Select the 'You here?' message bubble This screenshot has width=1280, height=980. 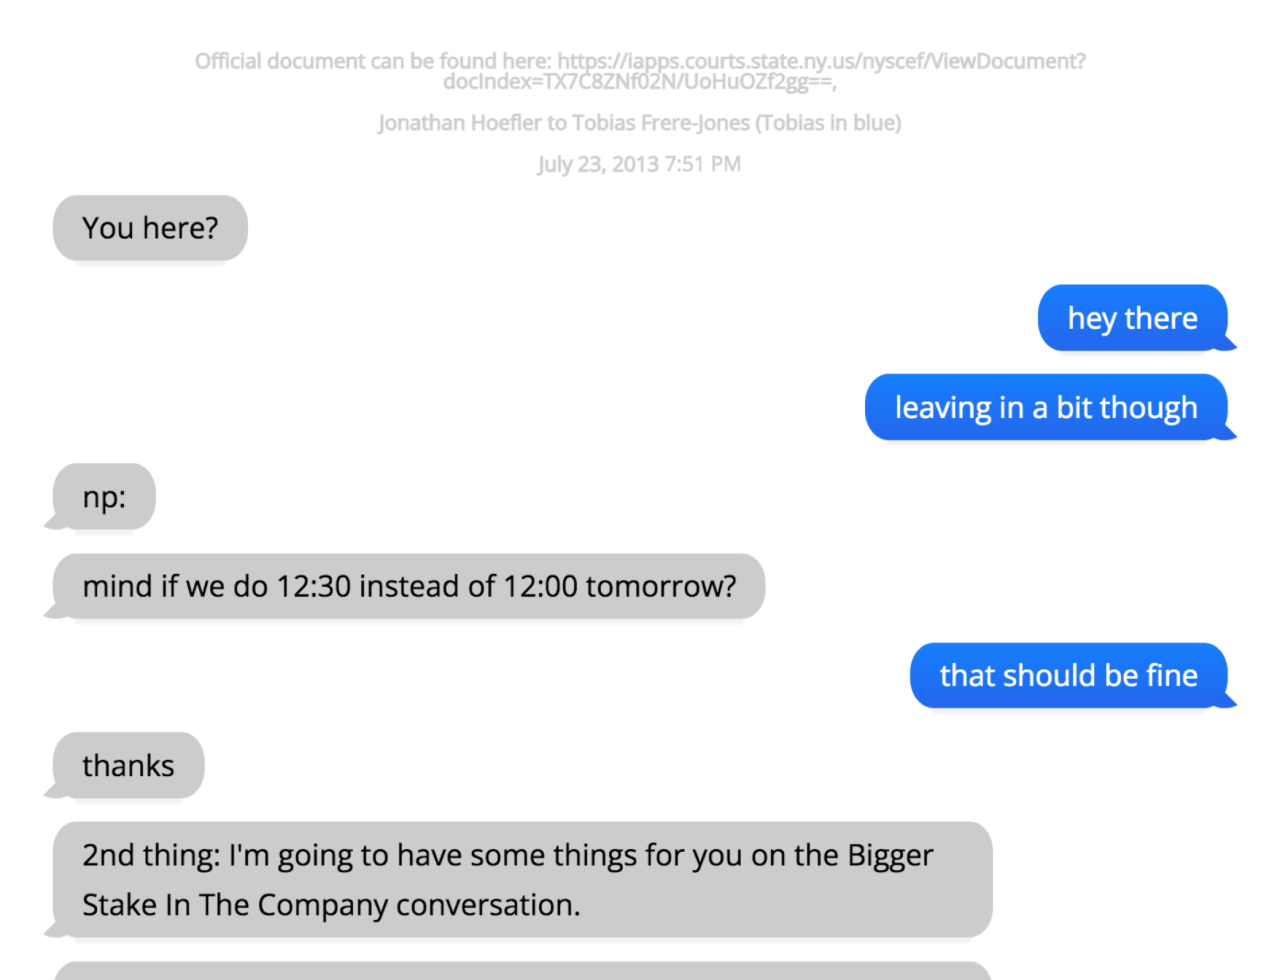tap(150, 228)
